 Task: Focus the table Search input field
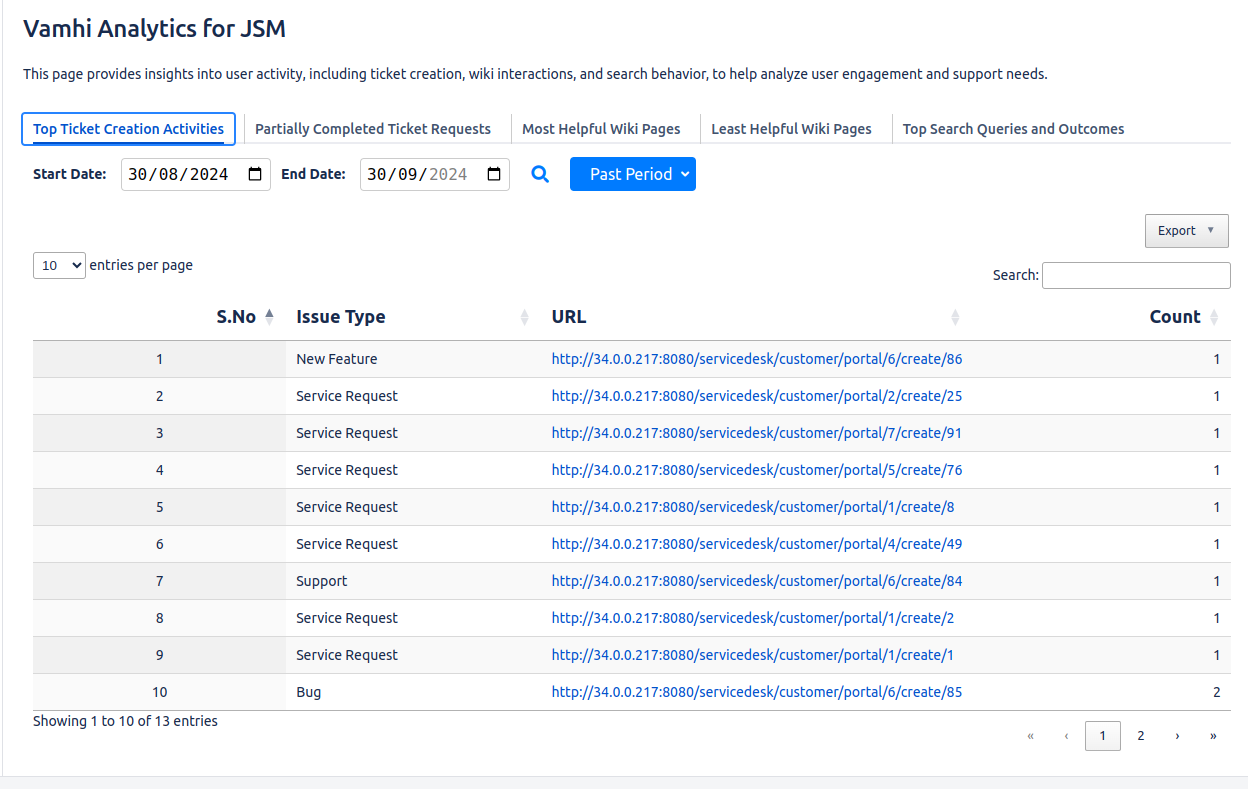[1136, 276]
